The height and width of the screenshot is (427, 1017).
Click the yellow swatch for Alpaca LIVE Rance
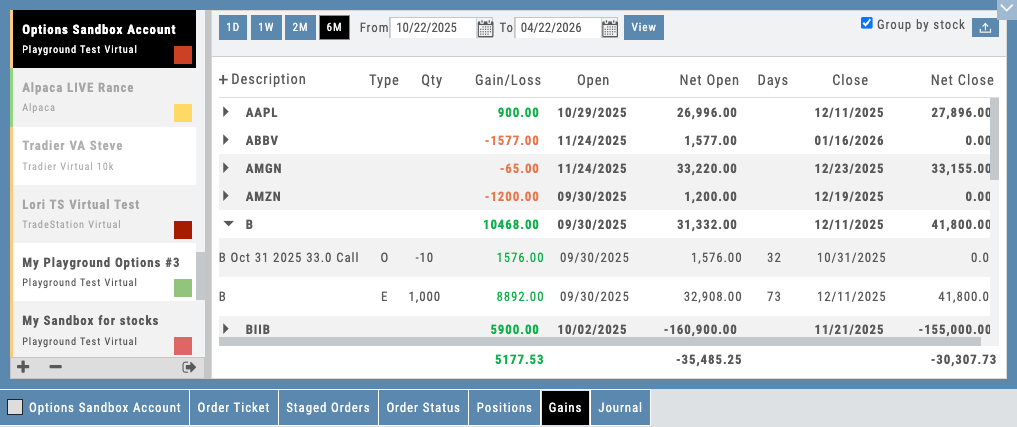[183, 113]
